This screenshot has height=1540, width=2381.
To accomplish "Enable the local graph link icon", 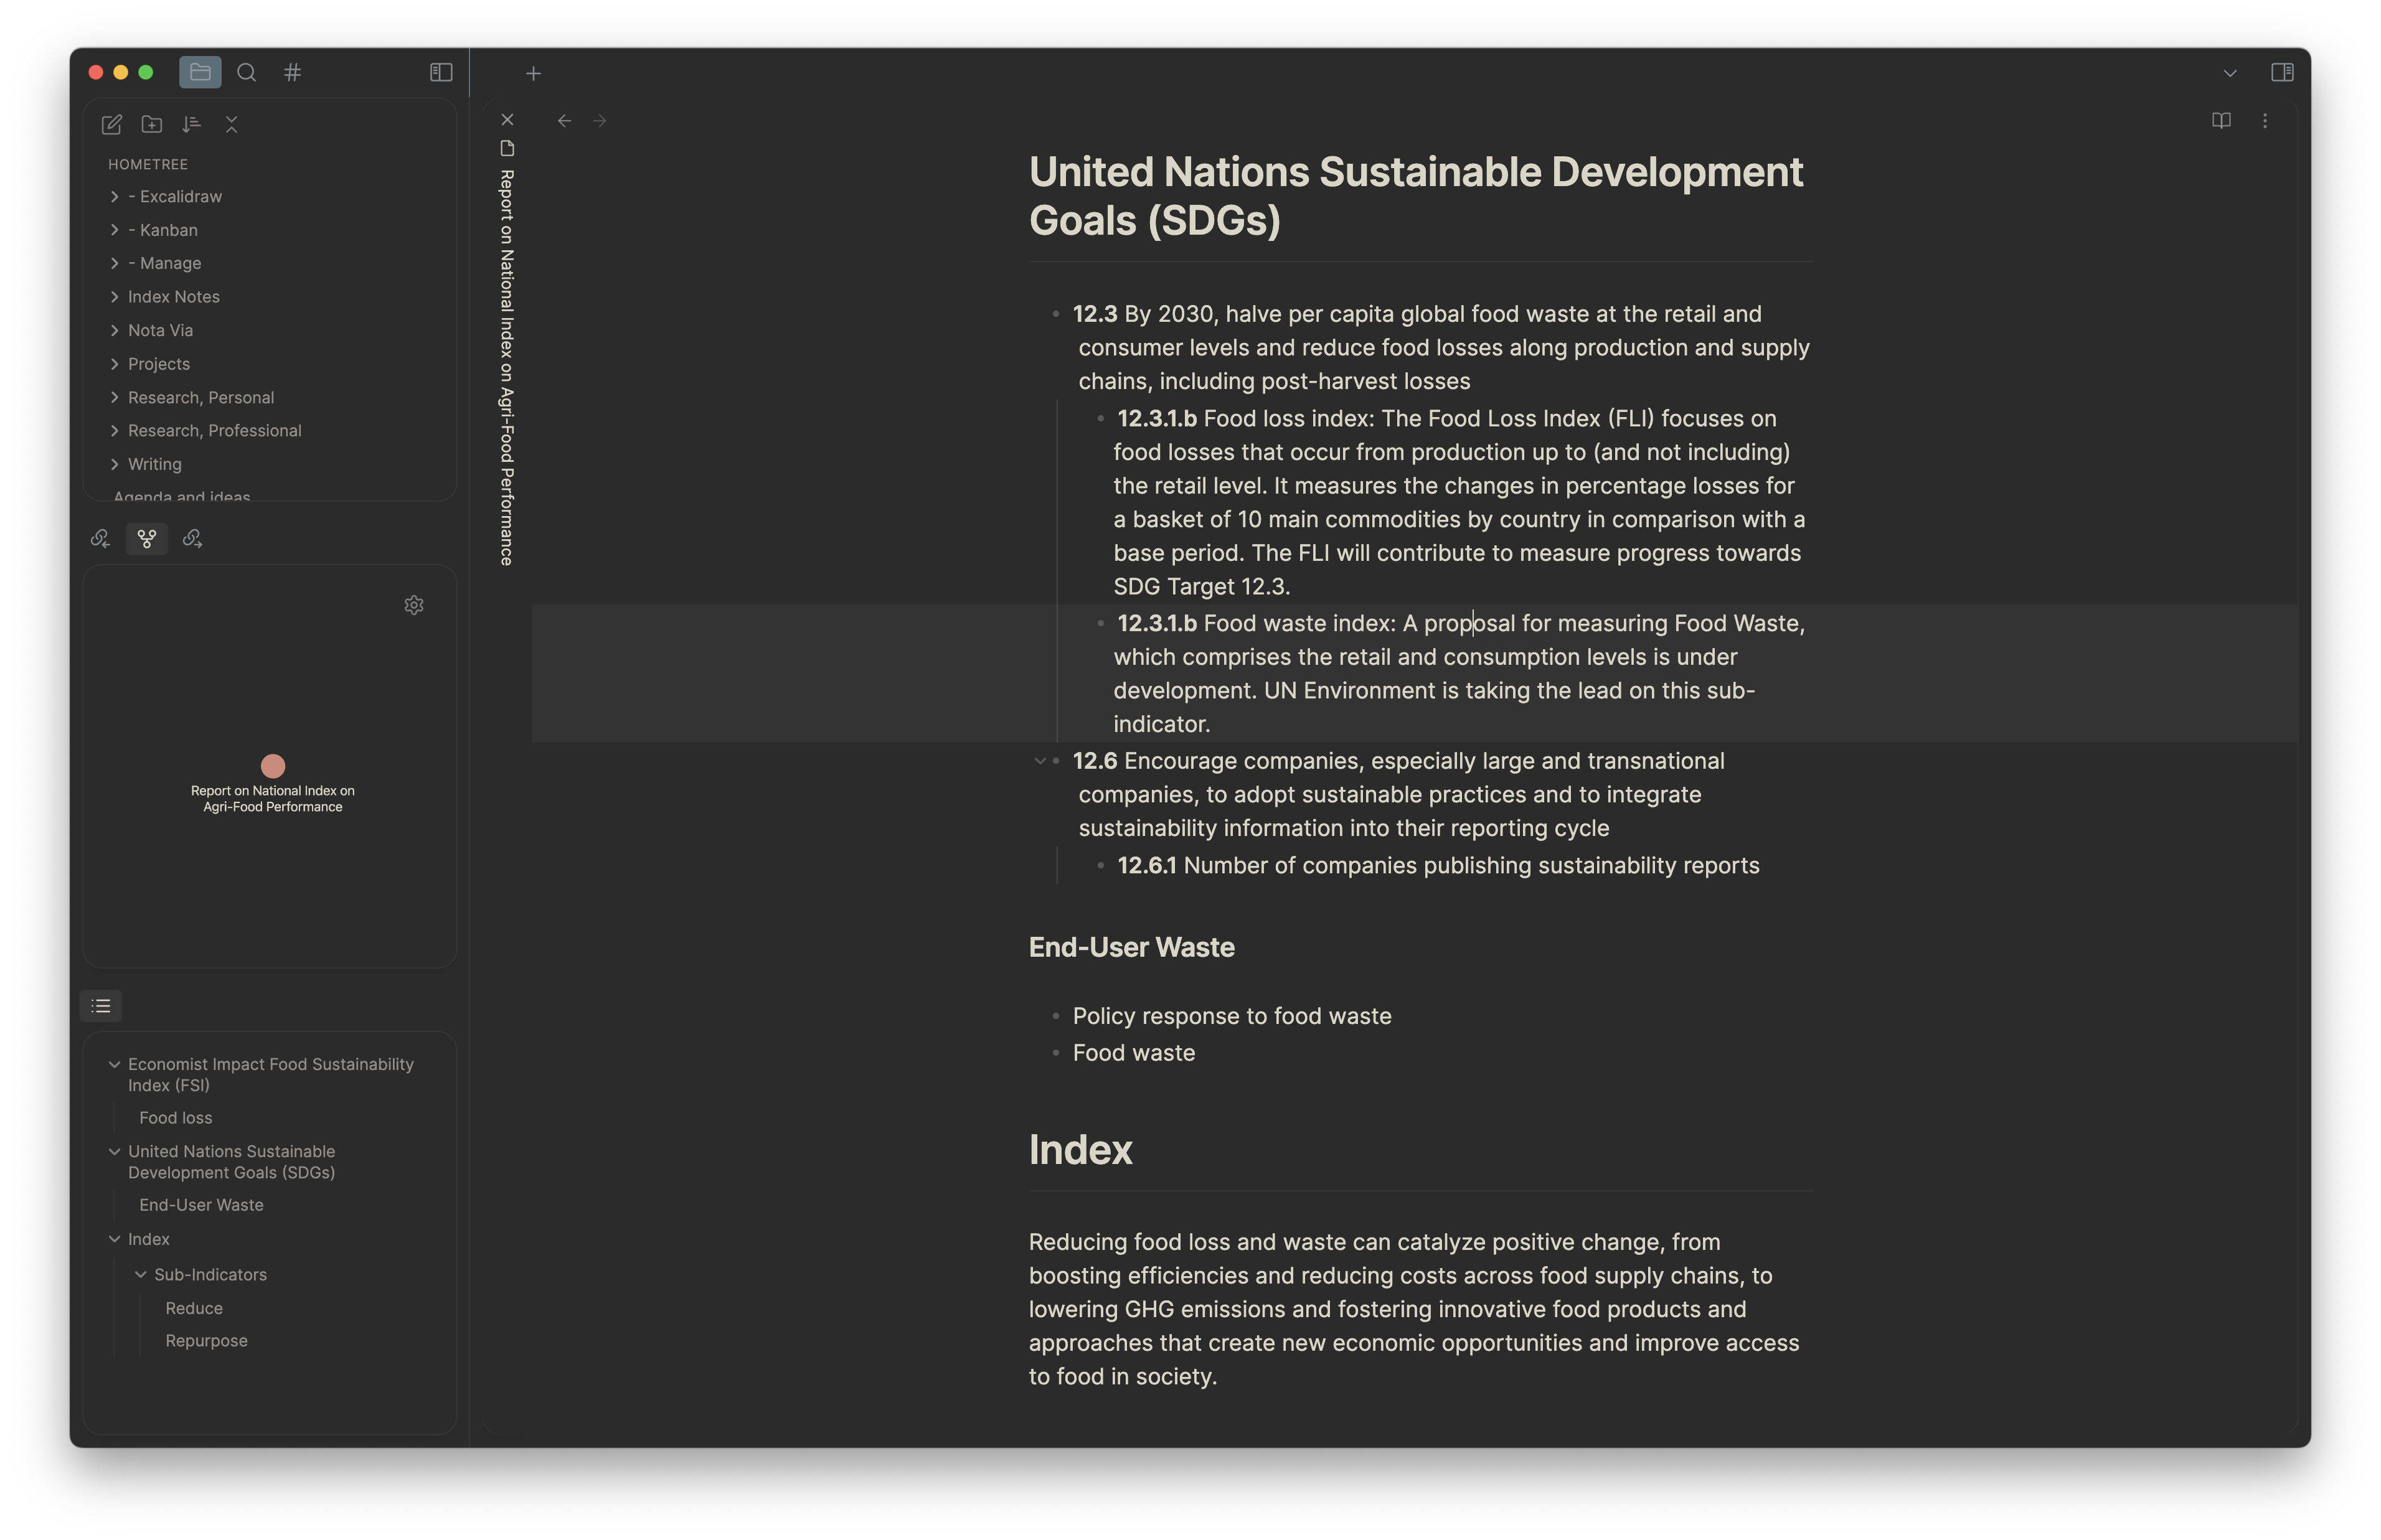I will pyautogui.click(x=146, y=538).
